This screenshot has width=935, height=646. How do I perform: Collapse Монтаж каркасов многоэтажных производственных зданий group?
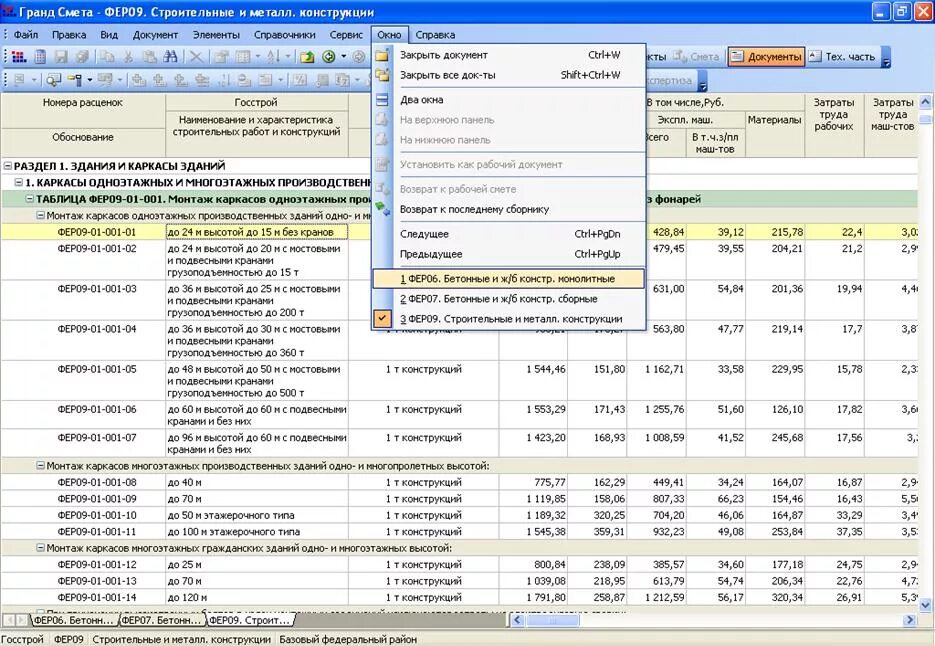pyautogui.click(x=41, y=465)
